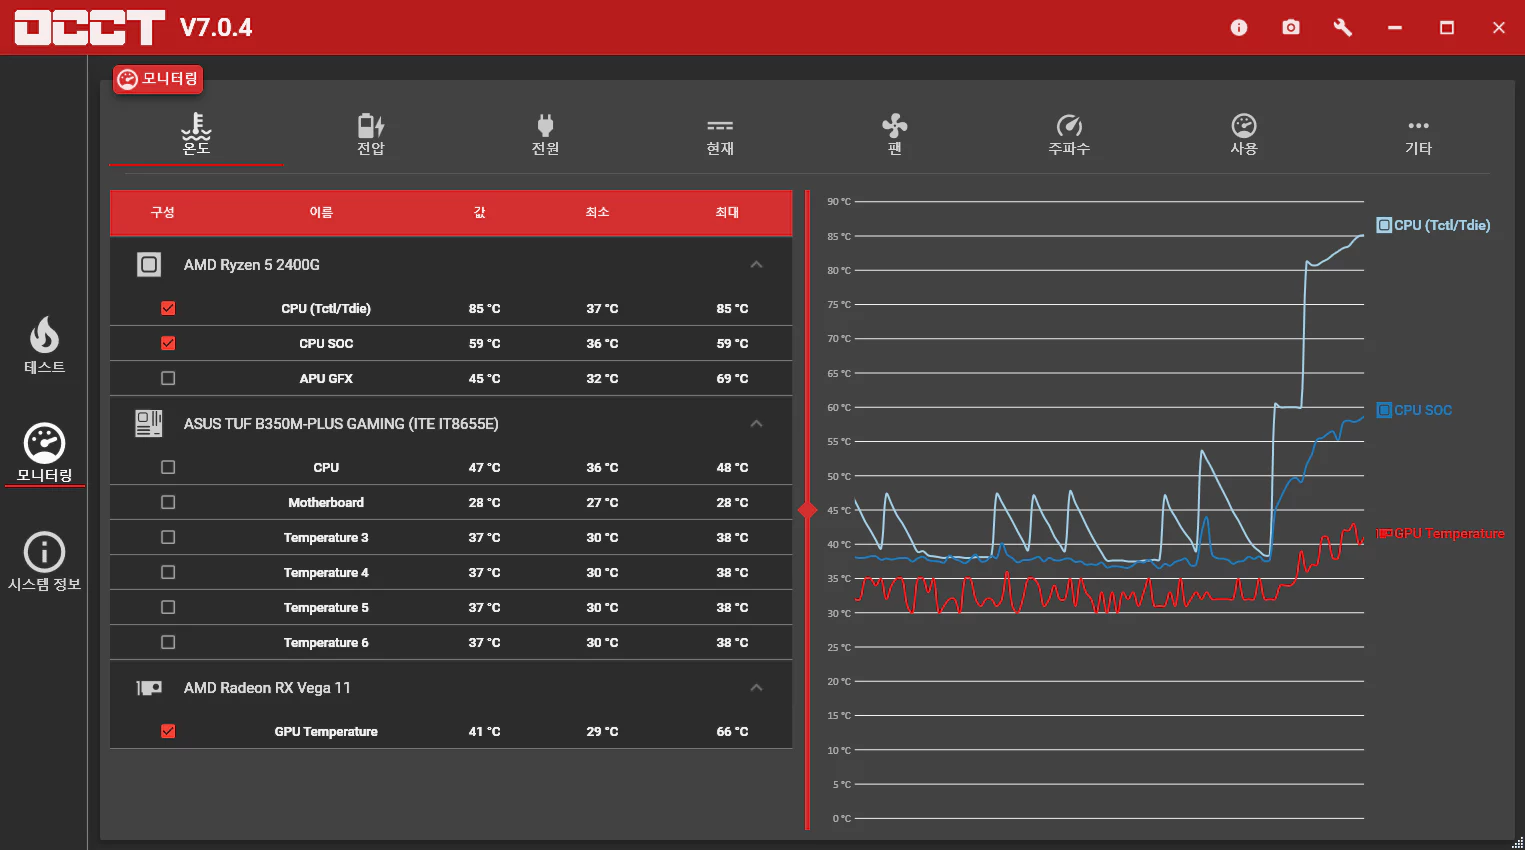Open the 시스템 정보 info icon in sidebar
1525x850 pixels.
(44, 552)
